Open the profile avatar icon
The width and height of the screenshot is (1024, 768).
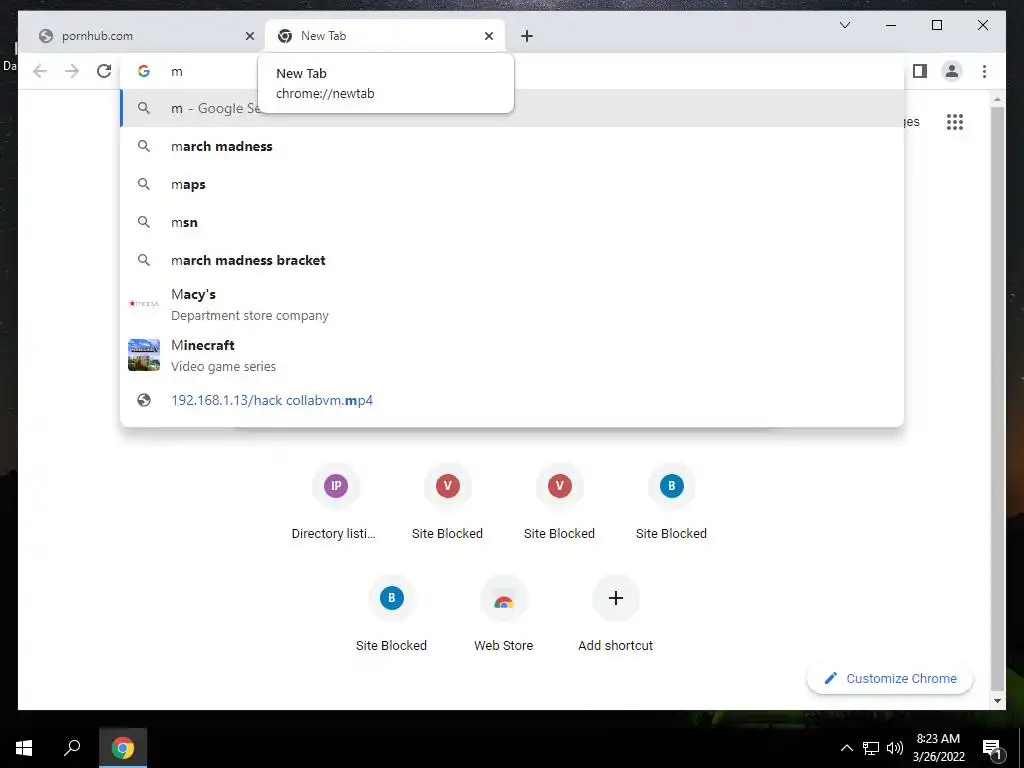point(952,71)
